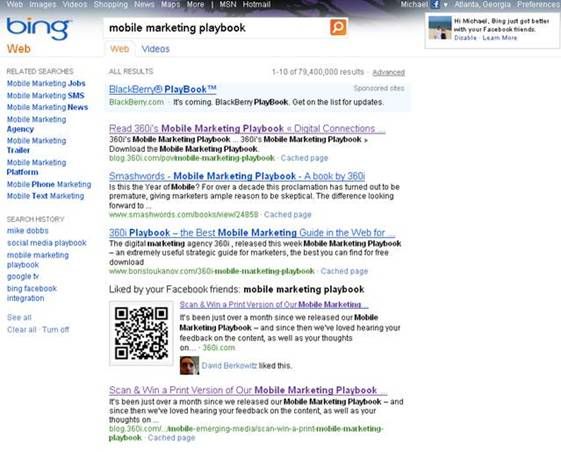The image size is (561, 452).
Task: Open the dropdown arrow next to Facebook icon
Action: pos(445,5)
